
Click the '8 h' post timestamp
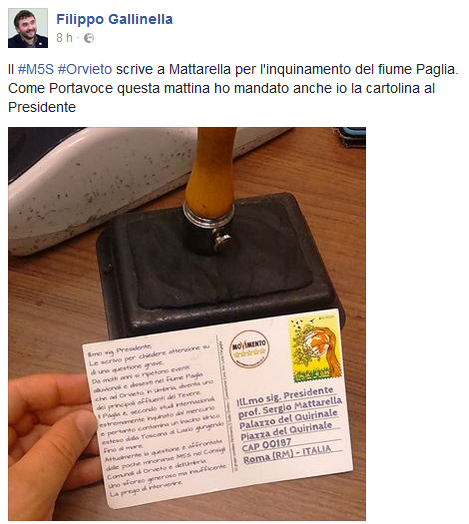[64, 38]
